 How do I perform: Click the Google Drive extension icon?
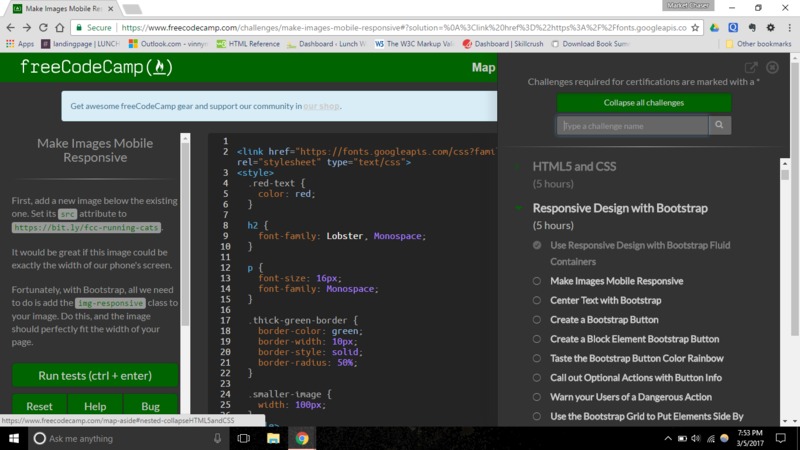click(716, 29)
